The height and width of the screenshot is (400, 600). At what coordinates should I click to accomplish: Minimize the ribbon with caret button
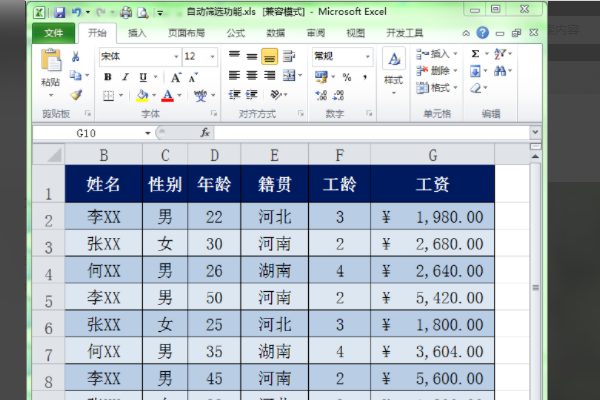466,33
